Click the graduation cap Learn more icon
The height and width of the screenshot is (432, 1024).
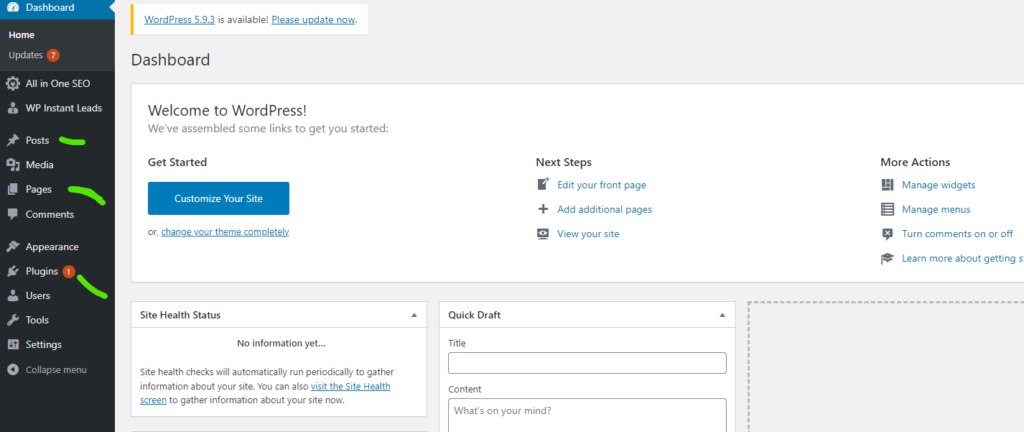pyautogui.click(x=887, y=258)
